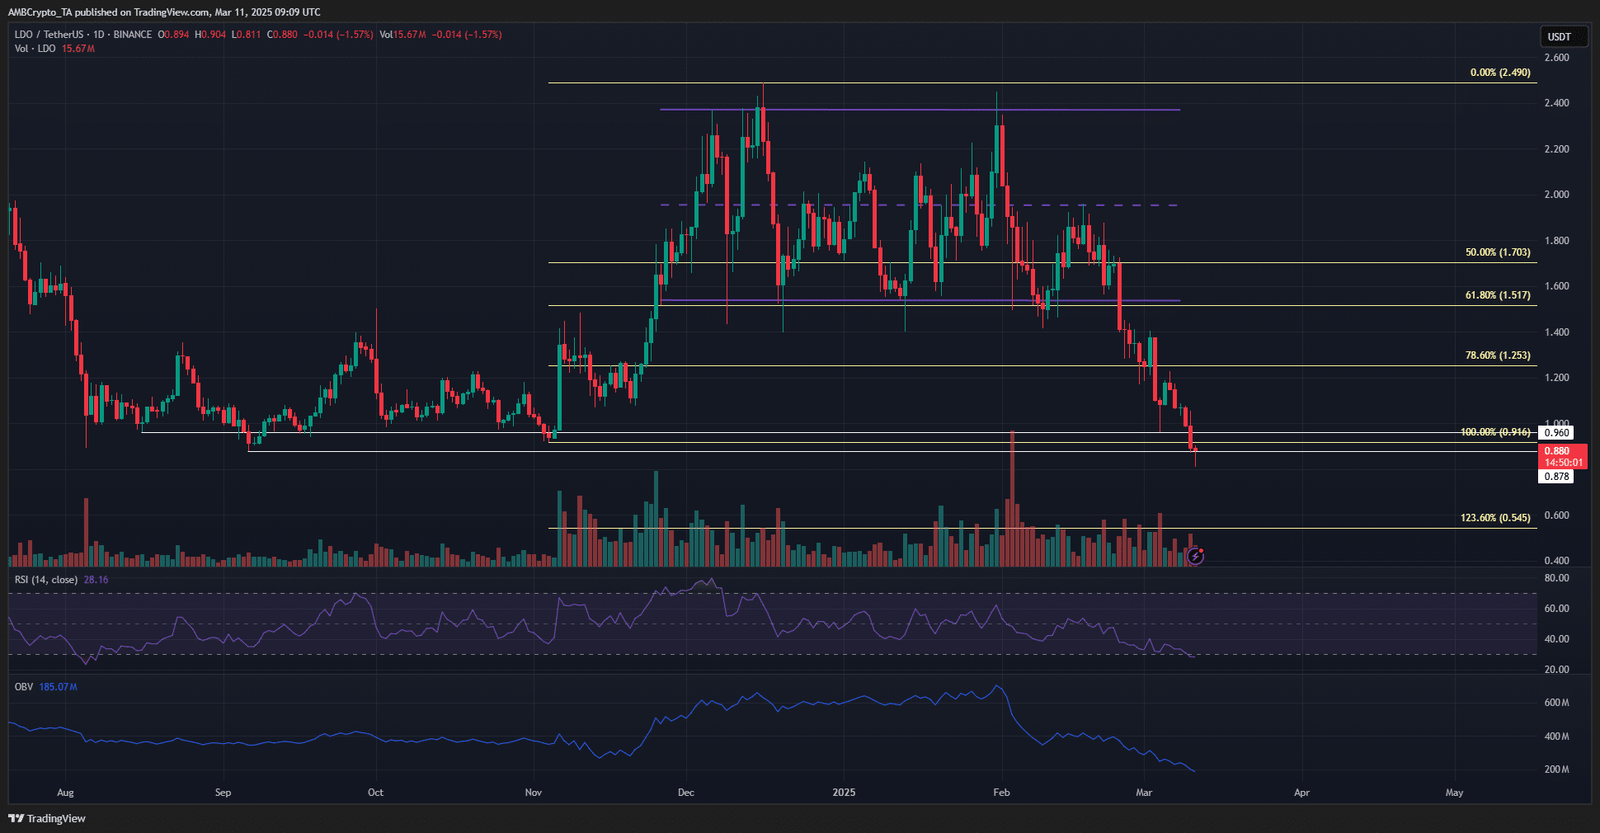Screen dimensions: 1600x833
Task: Select the RSI (14, close) indicator label
Action: click(x=46, y=580)
